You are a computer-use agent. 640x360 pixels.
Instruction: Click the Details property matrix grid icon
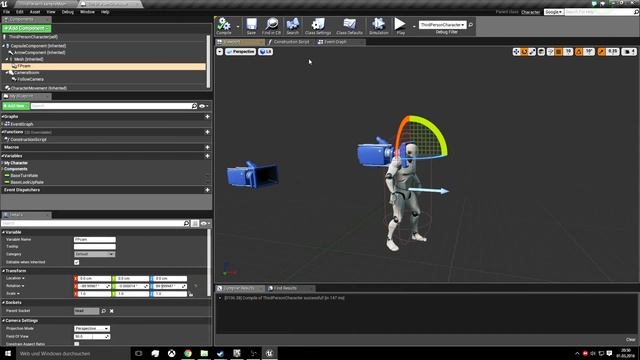pyautogui.click(x=195, y=224)
